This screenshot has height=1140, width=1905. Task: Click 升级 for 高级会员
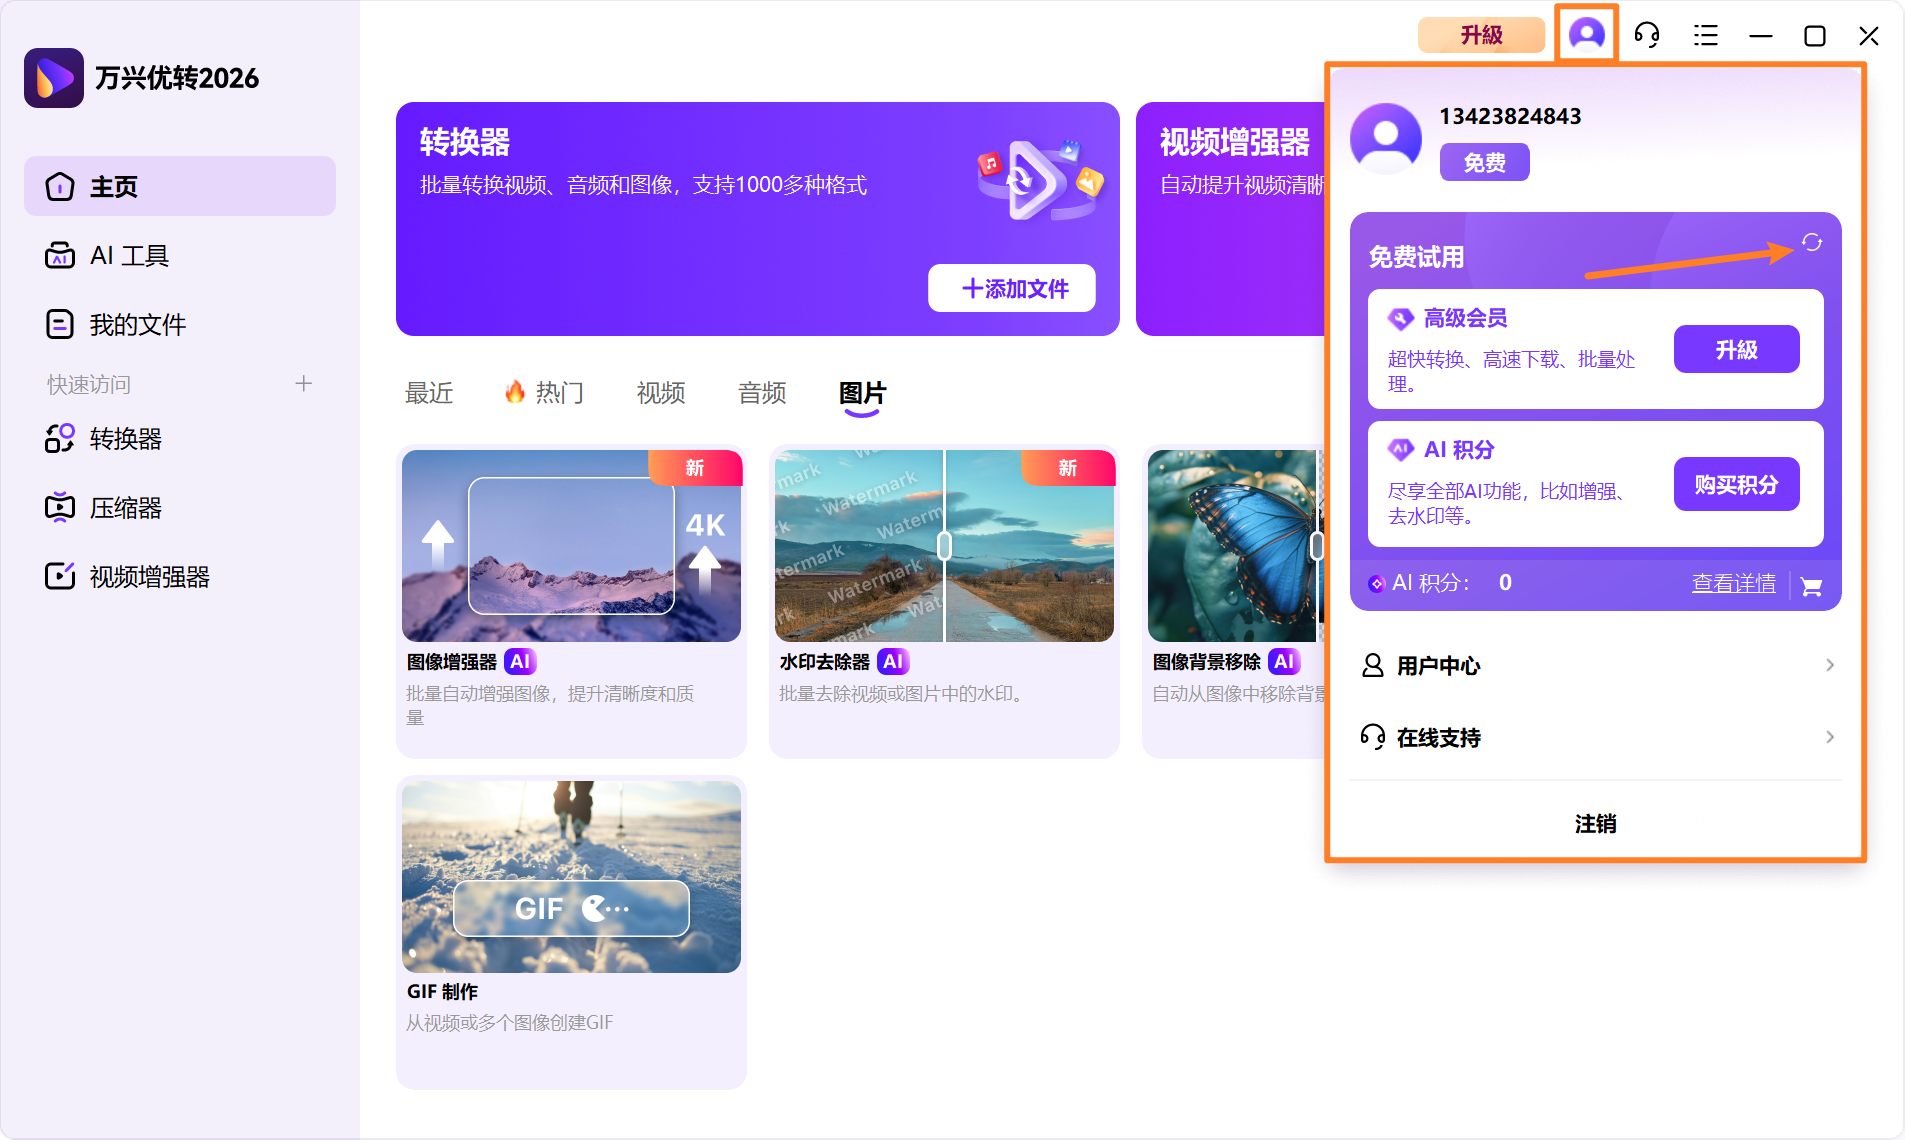[x=1735, y=349]
